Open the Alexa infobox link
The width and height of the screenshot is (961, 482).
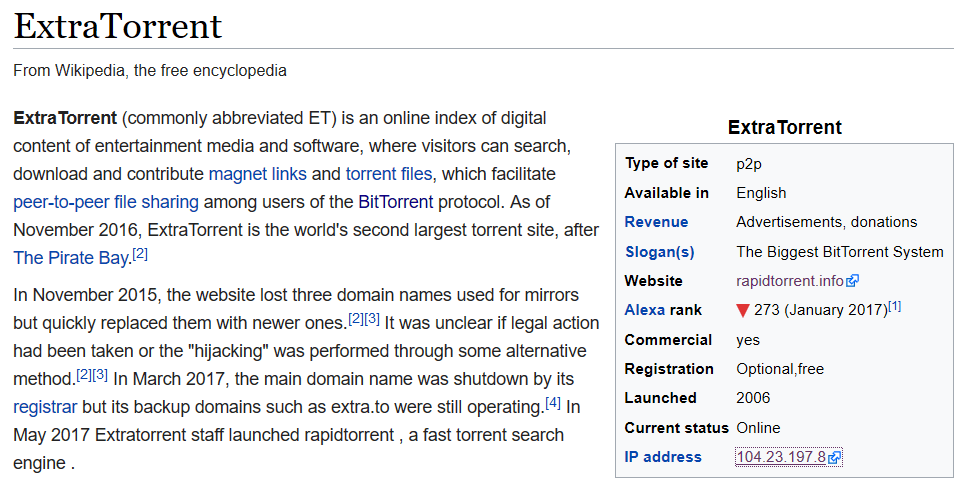click(644, 310)
